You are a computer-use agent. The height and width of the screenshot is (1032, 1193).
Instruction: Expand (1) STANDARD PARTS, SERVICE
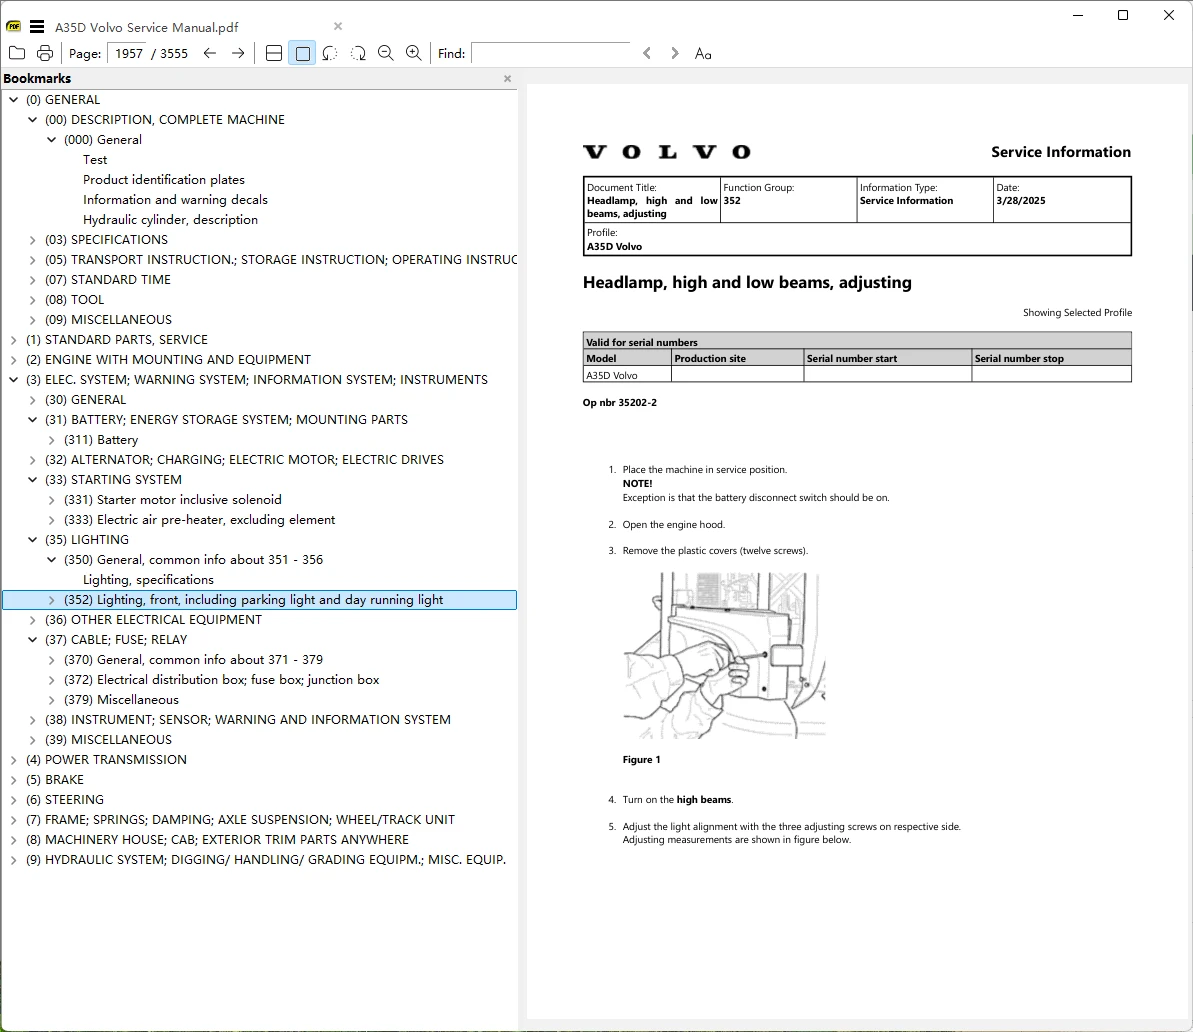[x=14, y=339]
